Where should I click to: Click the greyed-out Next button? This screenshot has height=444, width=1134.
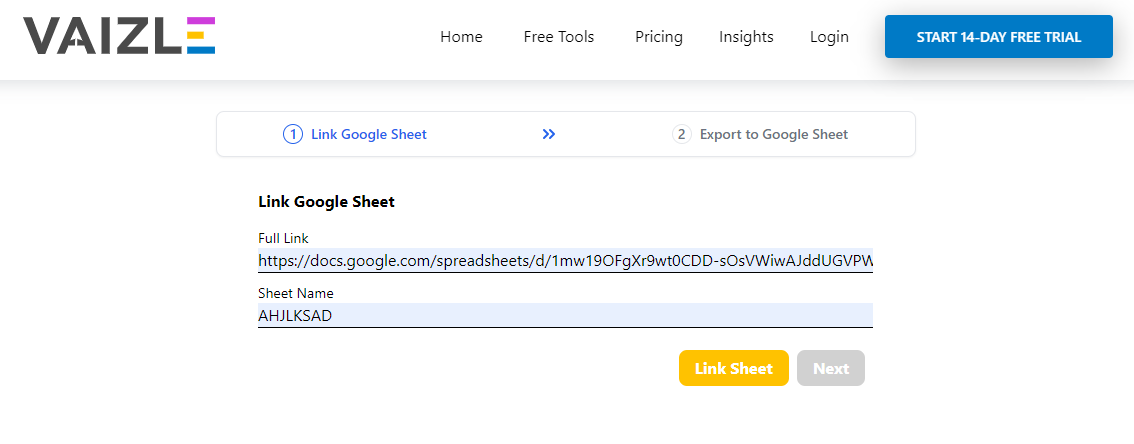pos(831,368)
